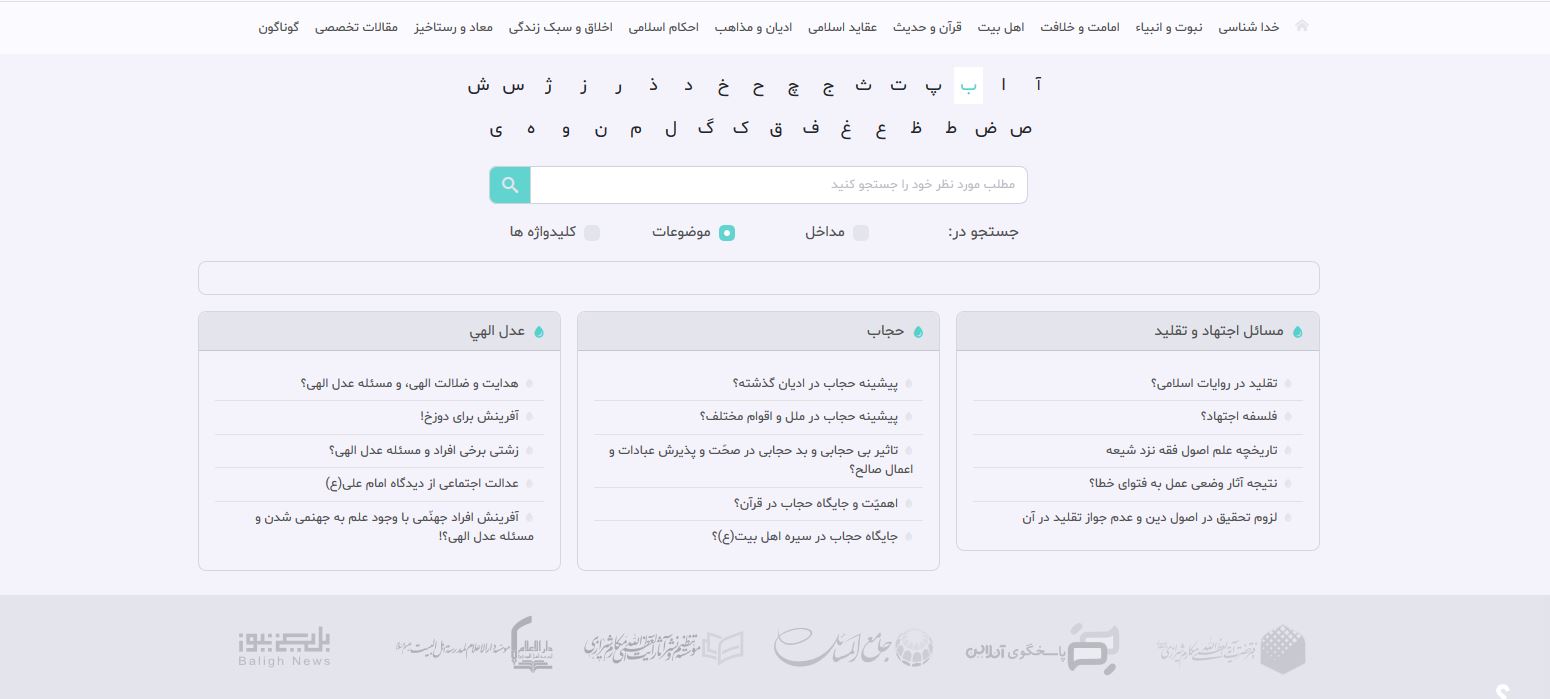Click the drop icon beside عدل الهی heading
The image size is (1550, 699).
539,332
